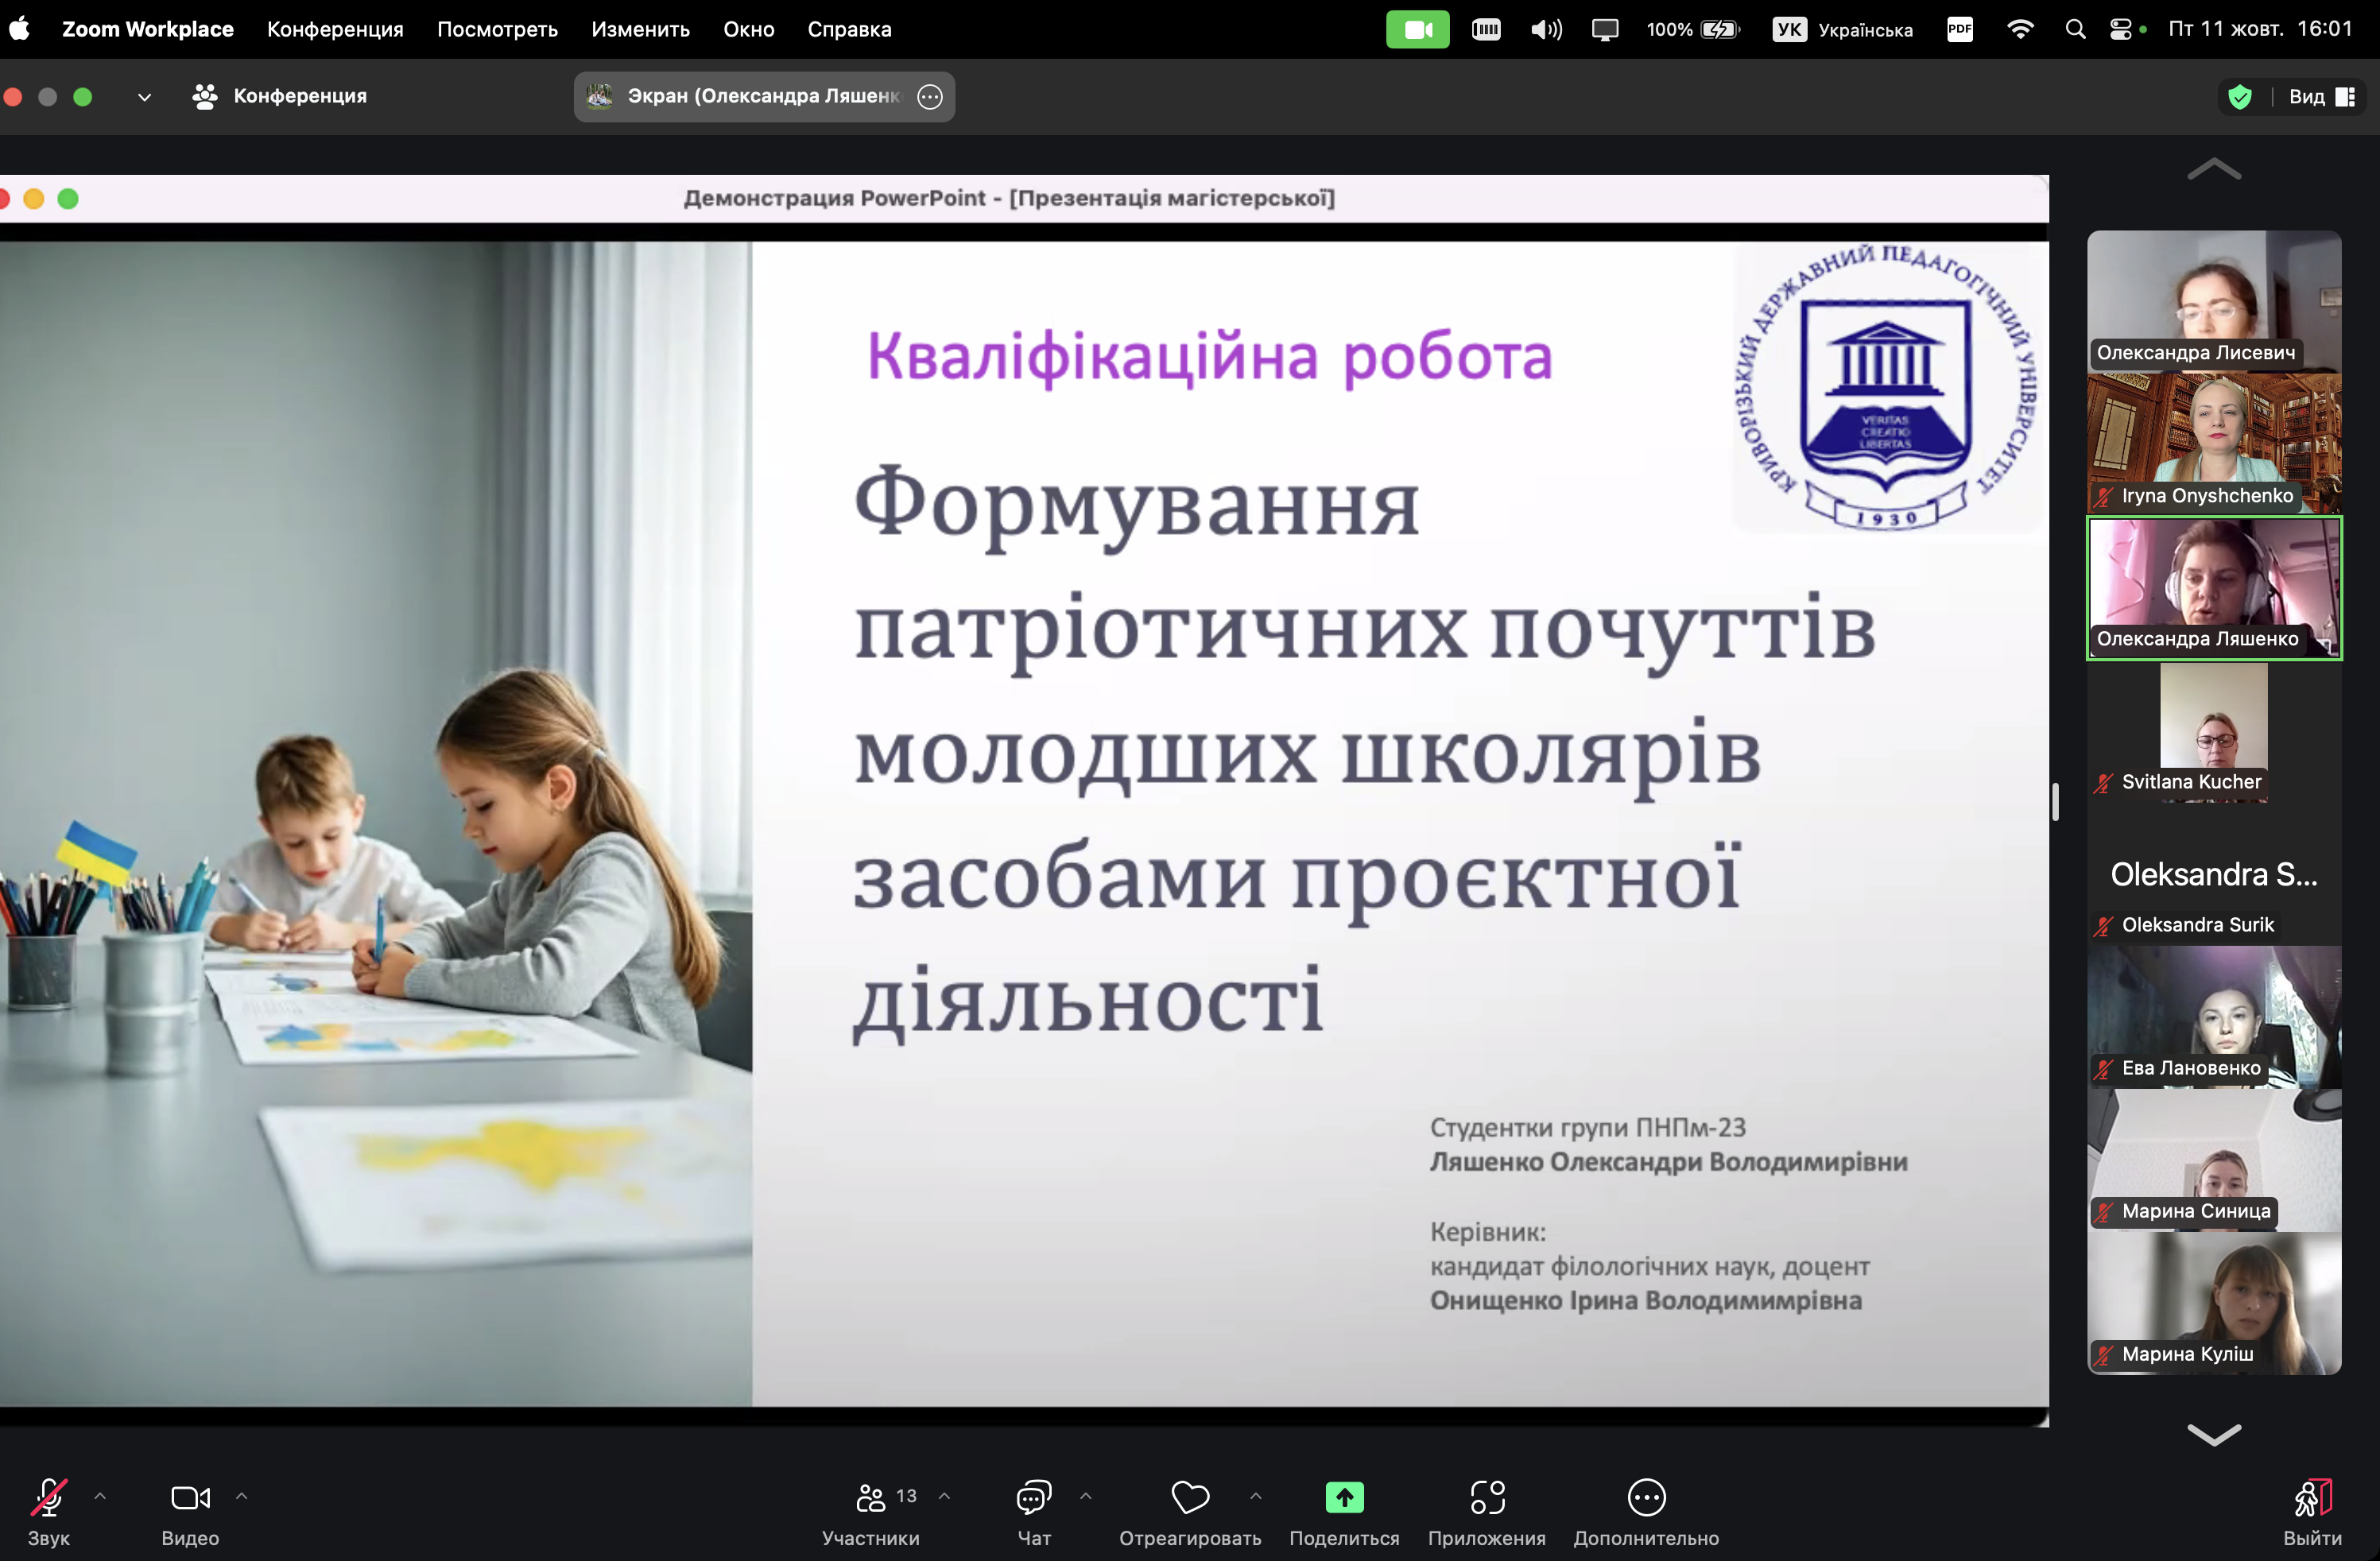
Task: Switch input source via Українська
Action: click(x=1843, y=29)
